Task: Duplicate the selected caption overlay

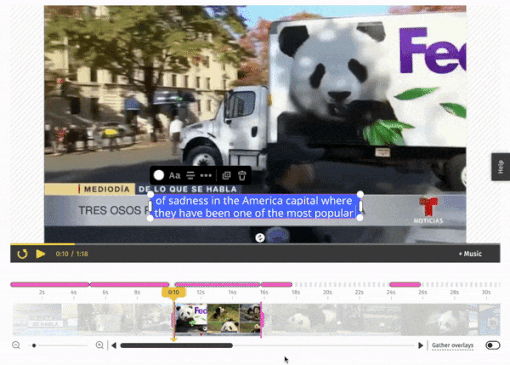Action: [x=226, y=175]
